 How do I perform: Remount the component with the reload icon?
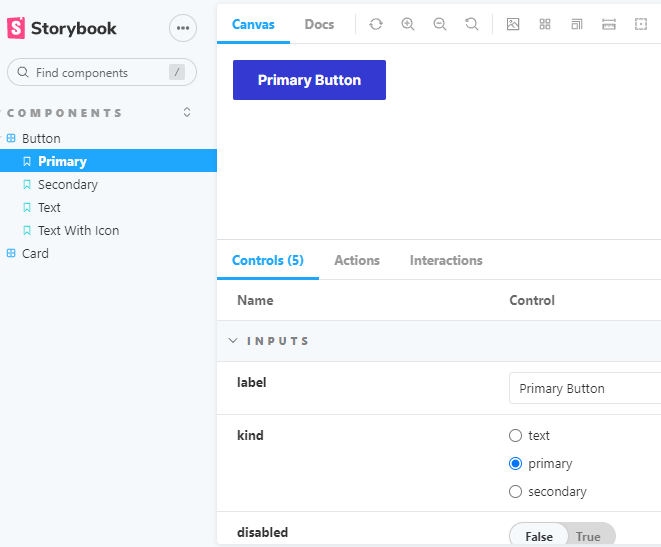point(376,24)
